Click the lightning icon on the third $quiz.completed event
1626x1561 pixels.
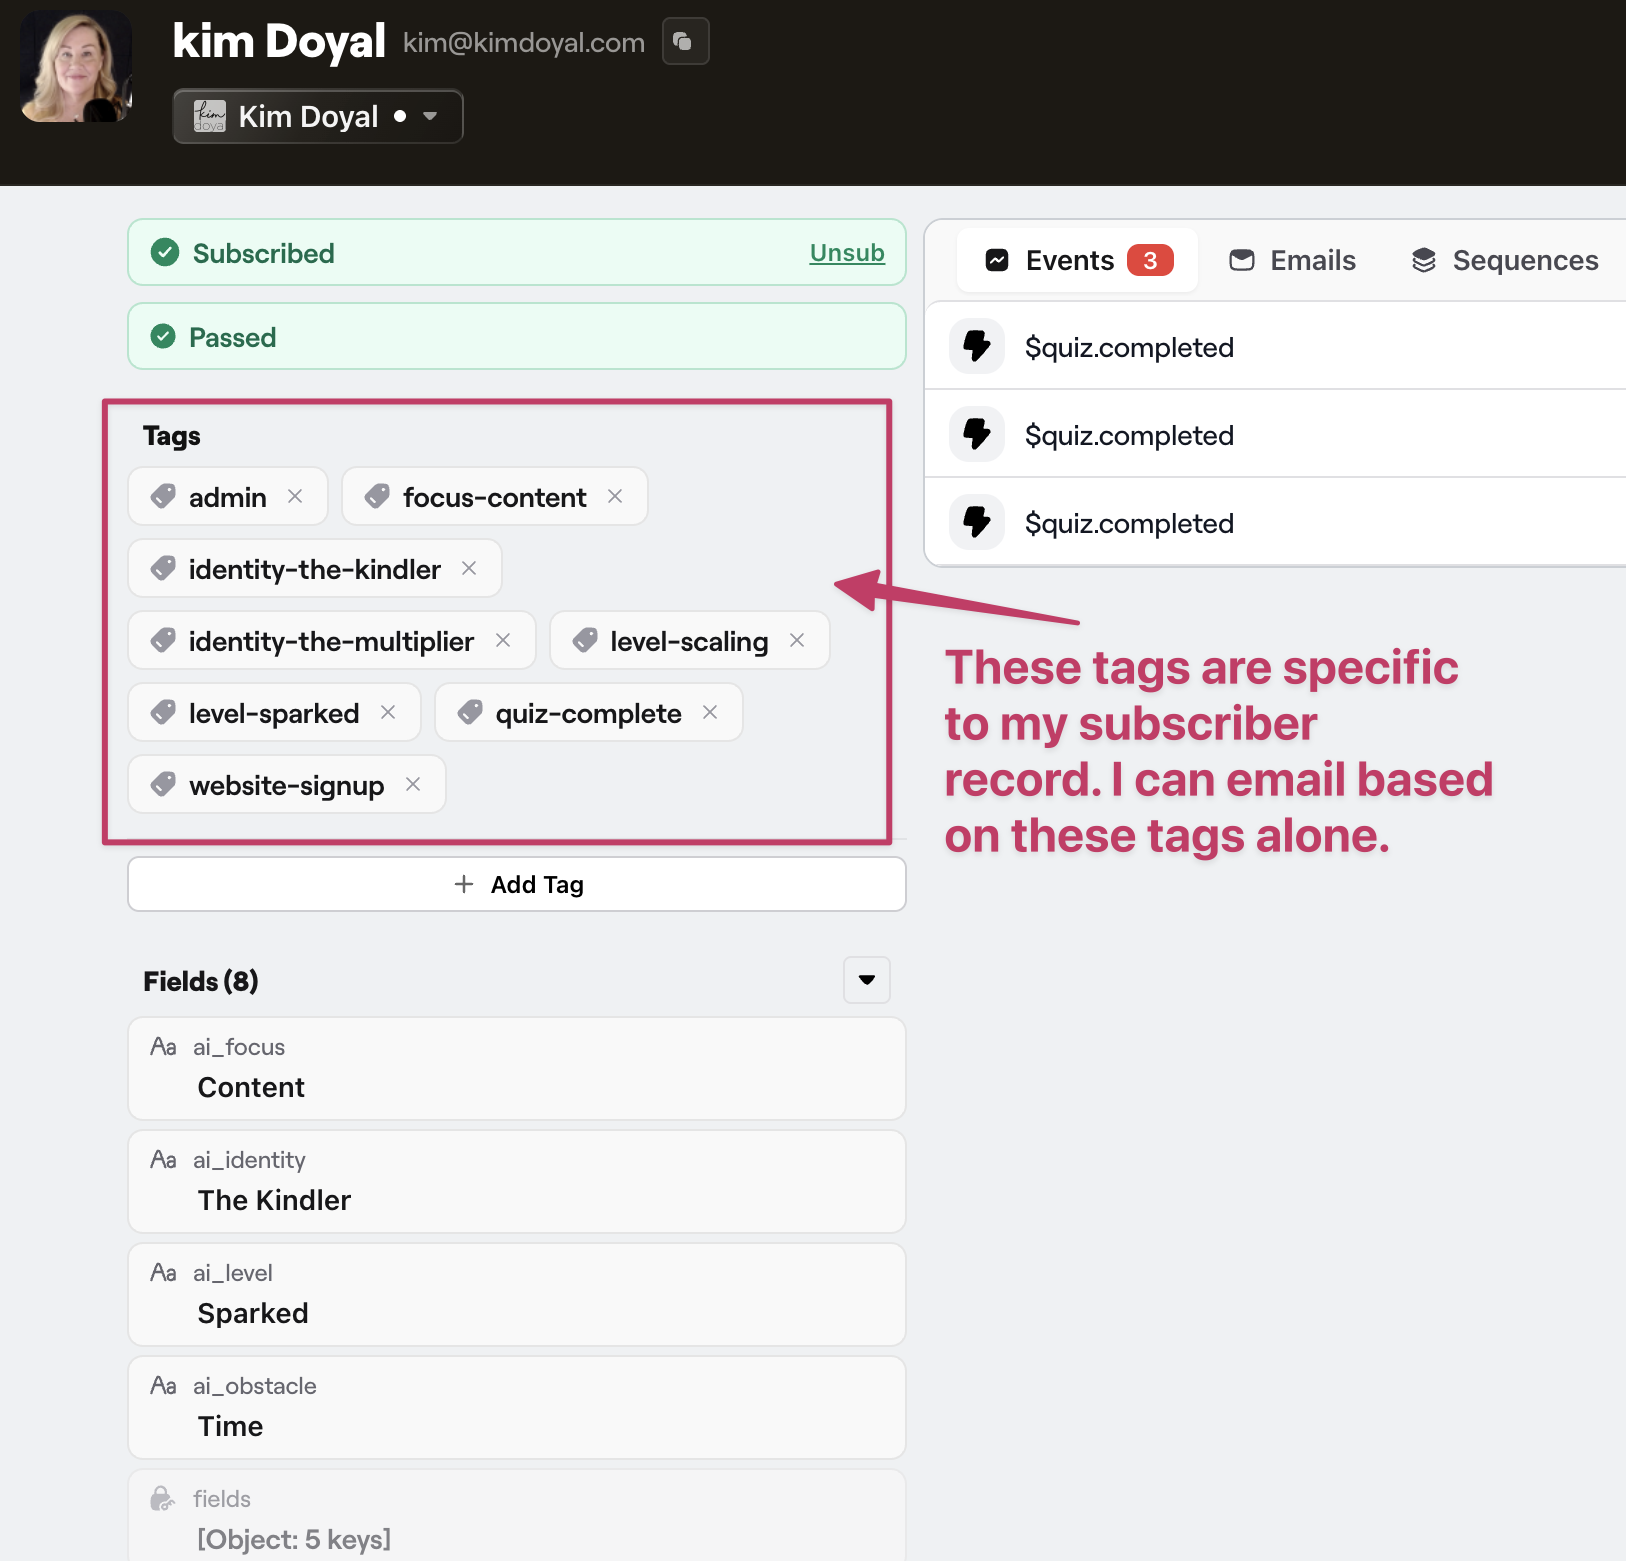[976, 522]
